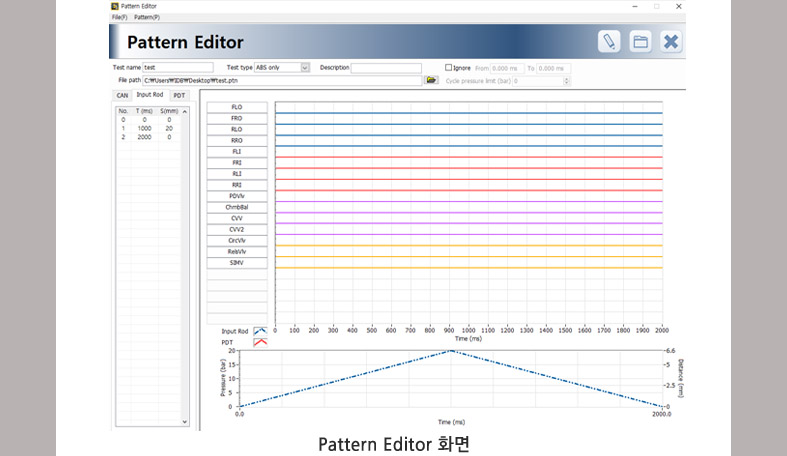Click the To time field

coord(554,68)
